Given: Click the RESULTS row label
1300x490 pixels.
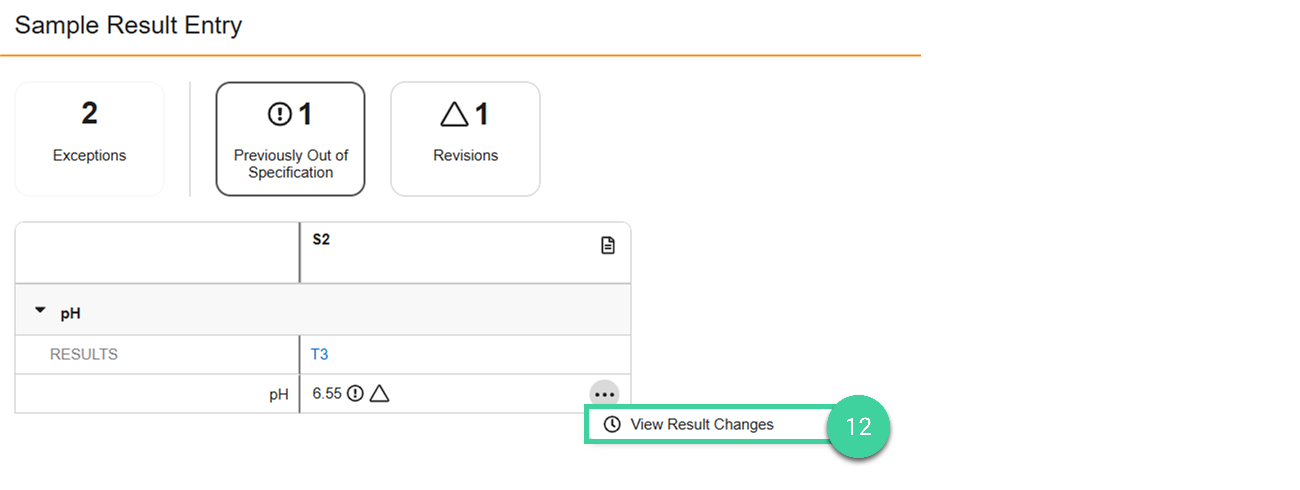Looking at the screenshot, I should click(84, 354).
